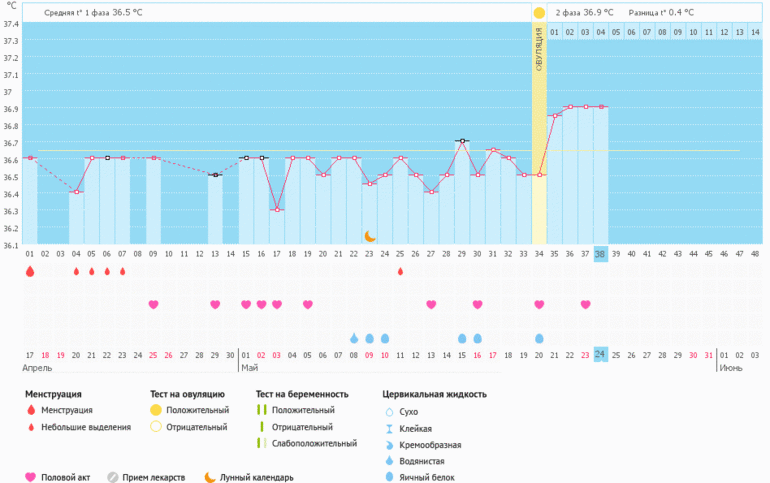Click the Прием лекарств pill legend icon
Image resolution: width=770 pixels, height=483 pixels.
[x=113, y=477]
